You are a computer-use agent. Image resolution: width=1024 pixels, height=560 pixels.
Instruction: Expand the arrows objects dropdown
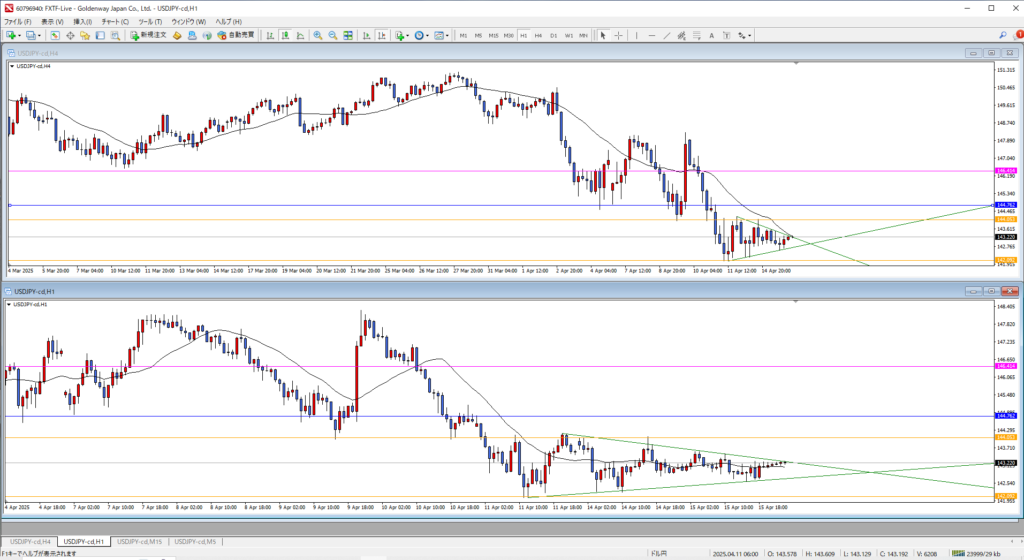750,36
